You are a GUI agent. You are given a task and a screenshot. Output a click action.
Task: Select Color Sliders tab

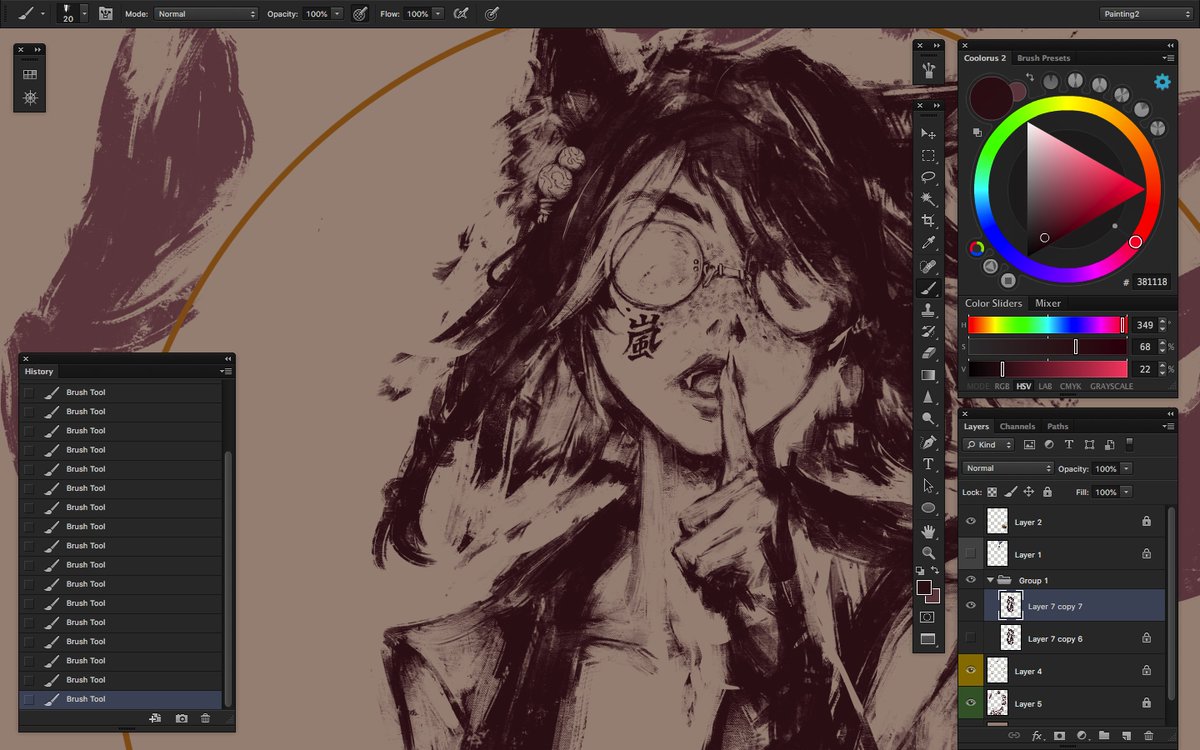[x=994, y=303]
